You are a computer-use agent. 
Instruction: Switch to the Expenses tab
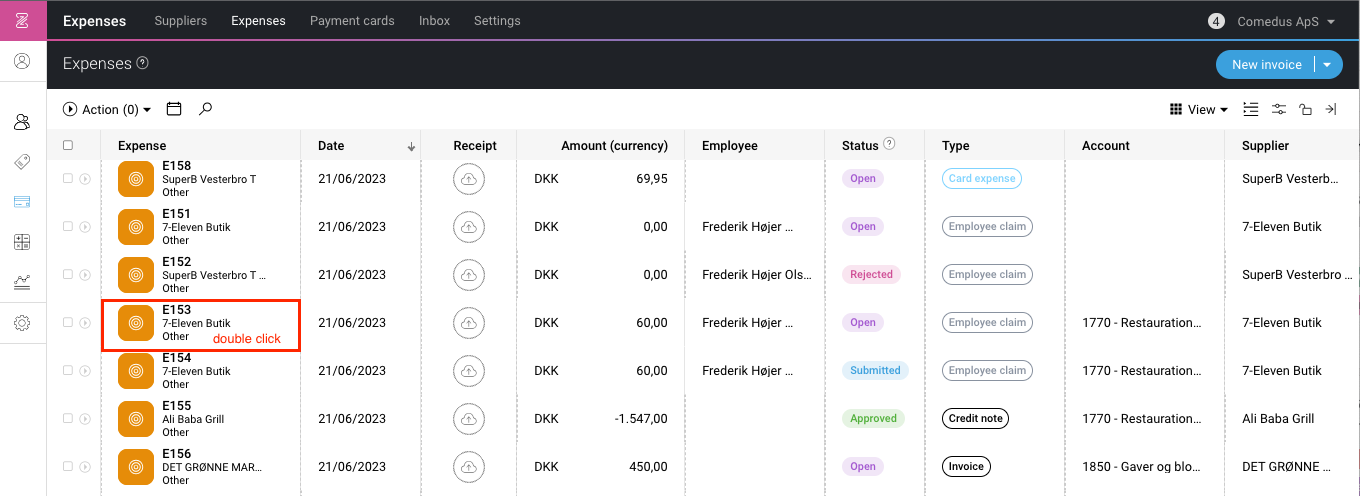[x=258, y=20]
